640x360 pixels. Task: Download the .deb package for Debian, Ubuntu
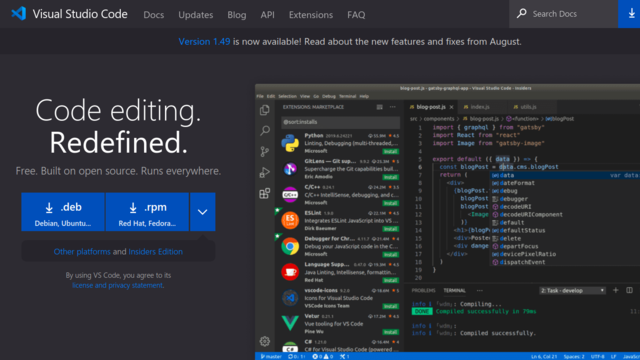[x=63, y=212]
